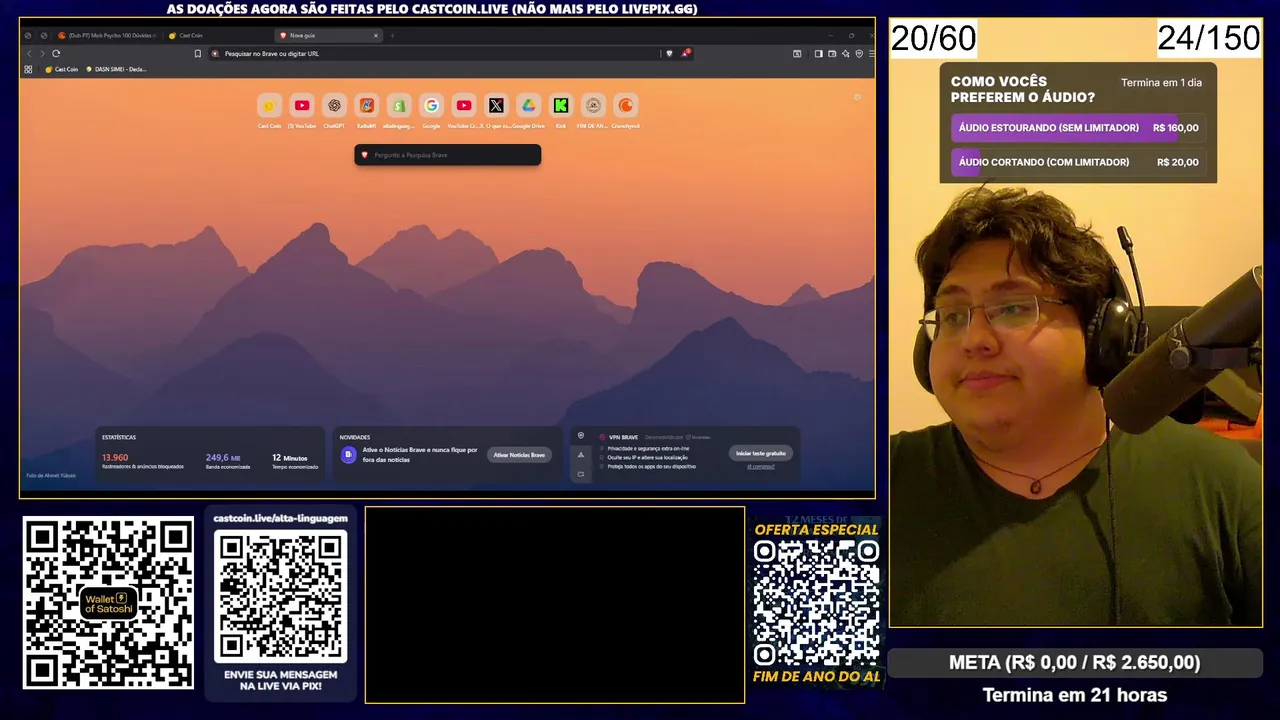Close the Nova guia tab

pyautogui.click(x=376, y=35)
